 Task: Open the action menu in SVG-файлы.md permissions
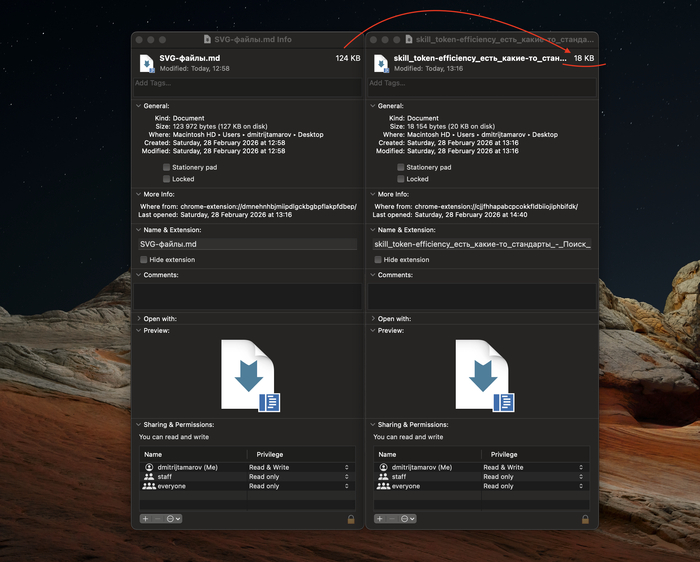tap(173, 519)
